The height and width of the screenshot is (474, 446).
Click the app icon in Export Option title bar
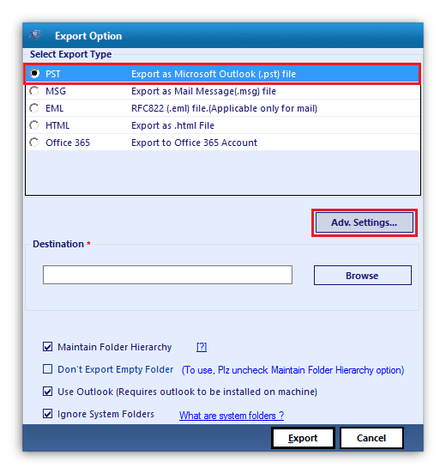pyautogui.click(x=35, y=35)
